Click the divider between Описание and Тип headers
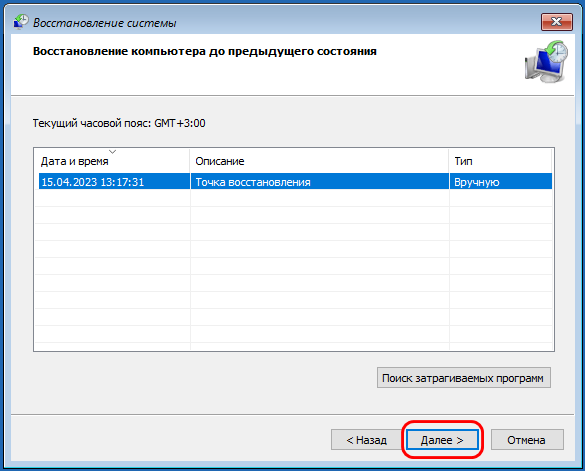This screenshot has height=471, width=585. (449, 161)
